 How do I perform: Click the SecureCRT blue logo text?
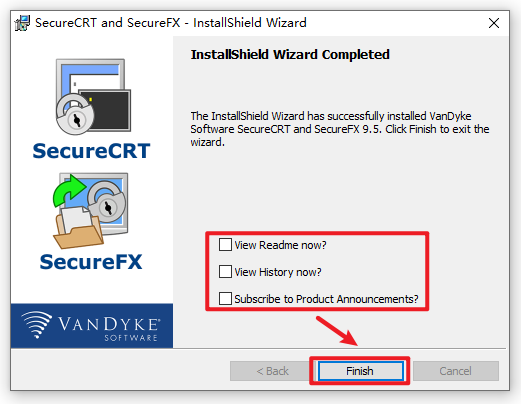(91, 151)
